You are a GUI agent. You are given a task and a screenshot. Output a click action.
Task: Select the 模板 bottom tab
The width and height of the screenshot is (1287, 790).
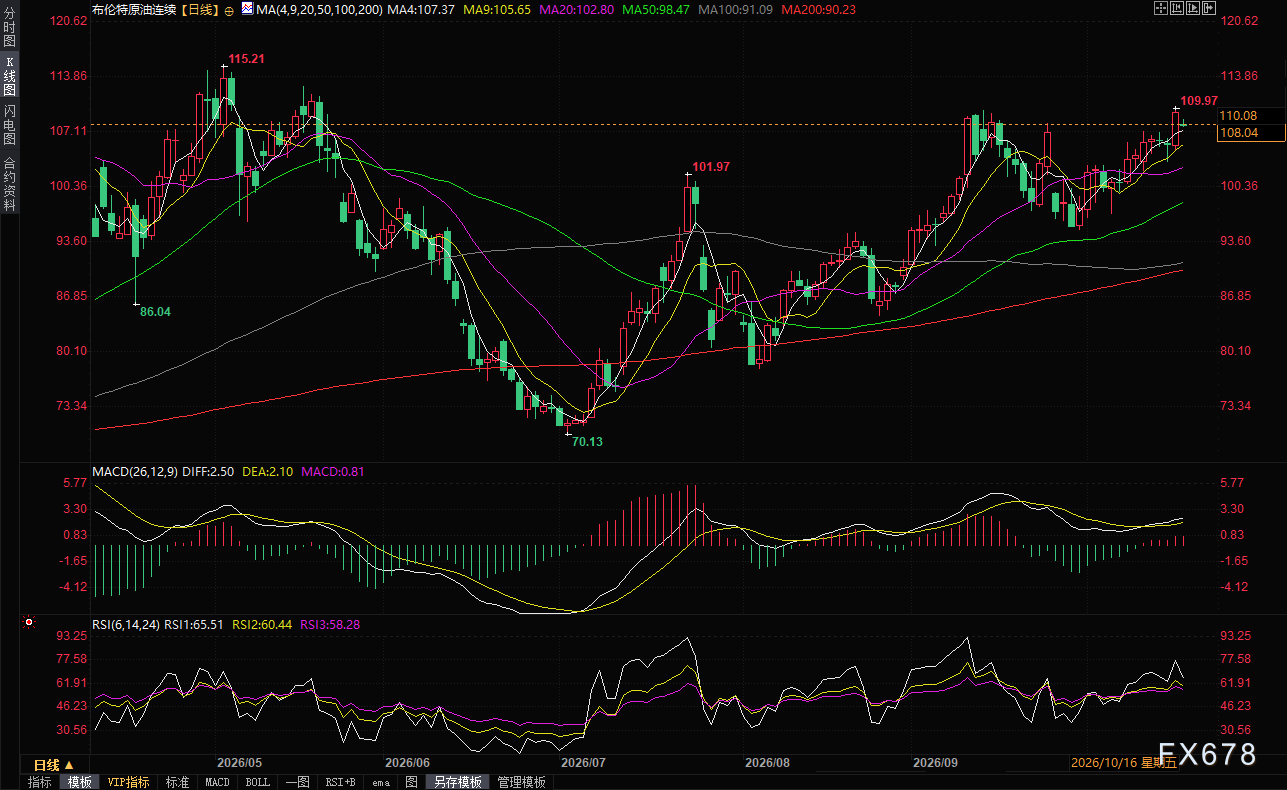[79, 782]
